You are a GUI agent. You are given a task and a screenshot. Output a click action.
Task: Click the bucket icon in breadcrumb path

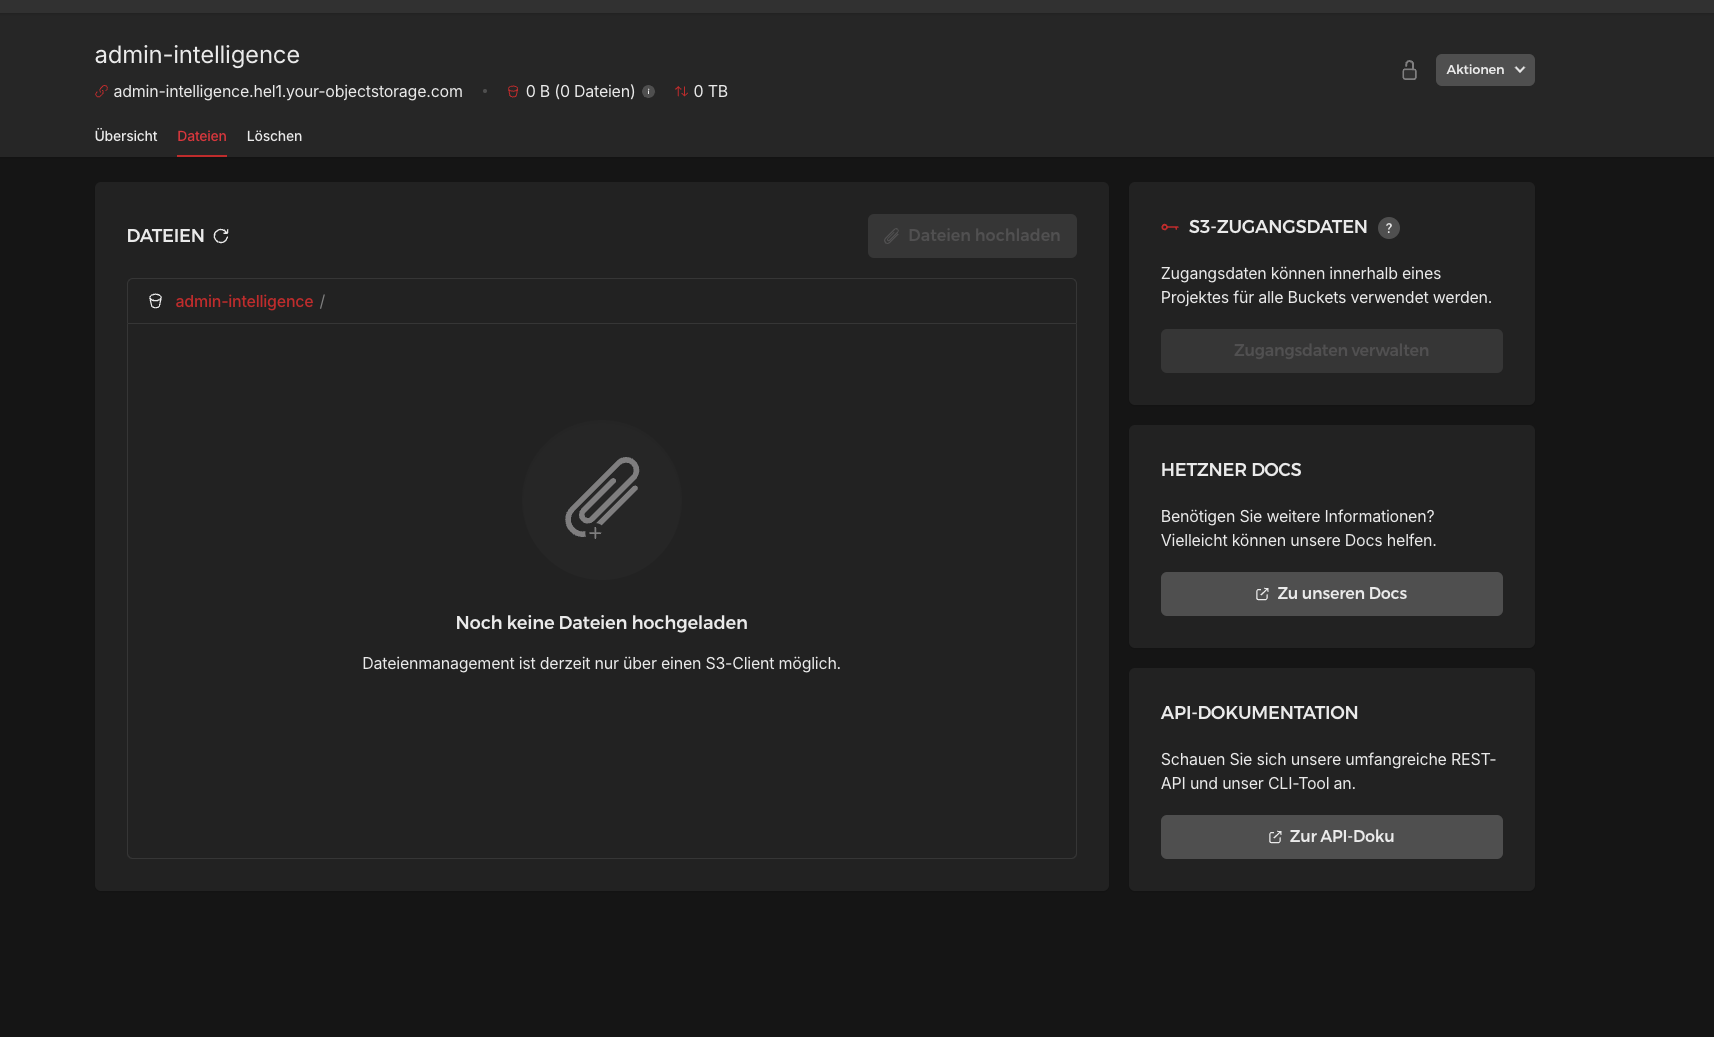coord(155,301)
